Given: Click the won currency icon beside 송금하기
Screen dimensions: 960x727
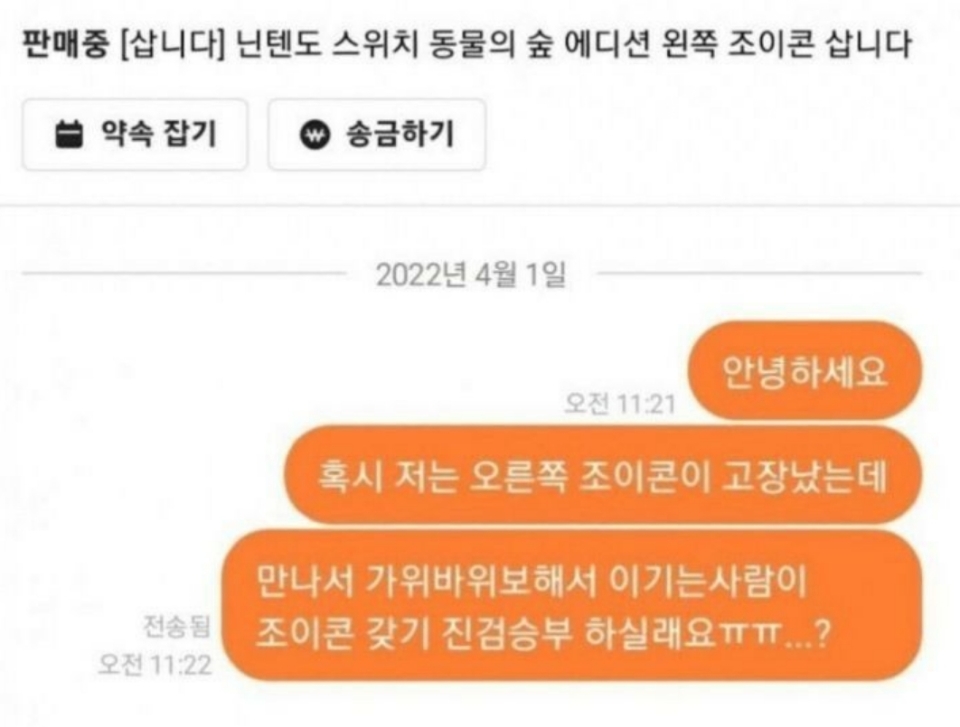Looking at the screenshot, I should click(x=314, y=134).
